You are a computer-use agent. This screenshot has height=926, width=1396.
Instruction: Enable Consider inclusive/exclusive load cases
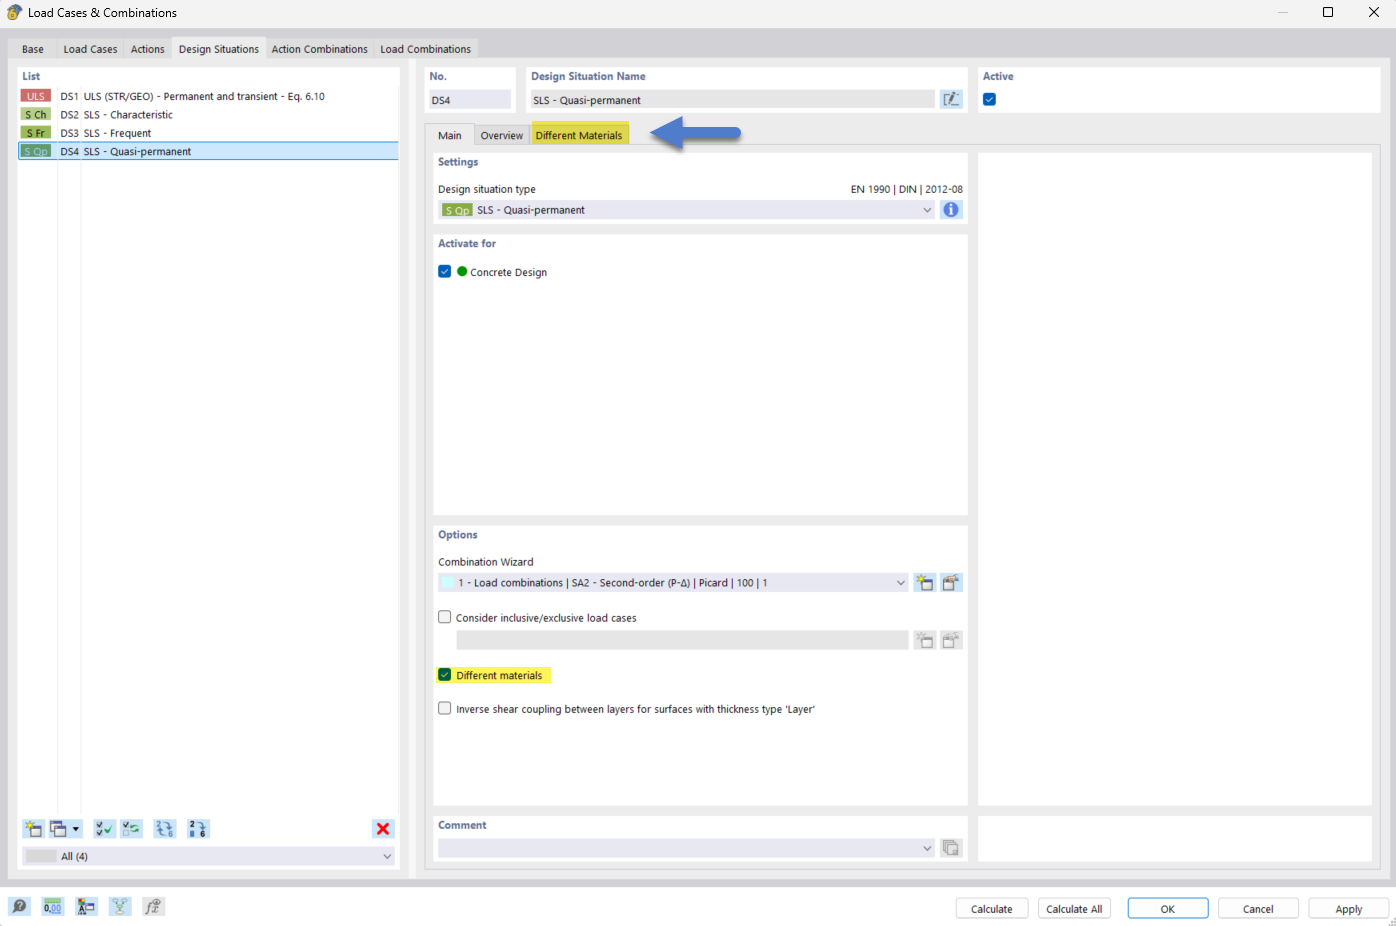coord(444,616)
